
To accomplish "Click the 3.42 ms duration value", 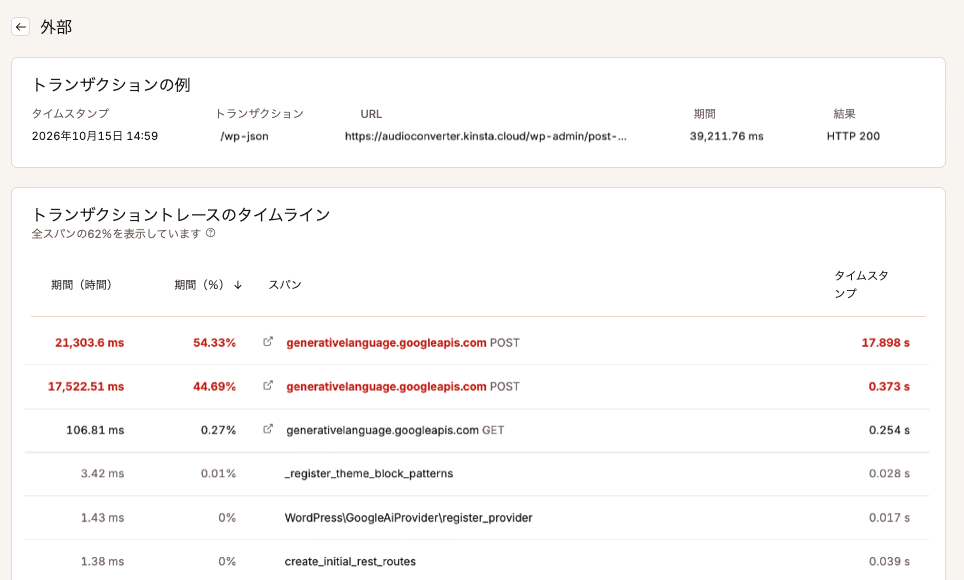I will (103, 474).
